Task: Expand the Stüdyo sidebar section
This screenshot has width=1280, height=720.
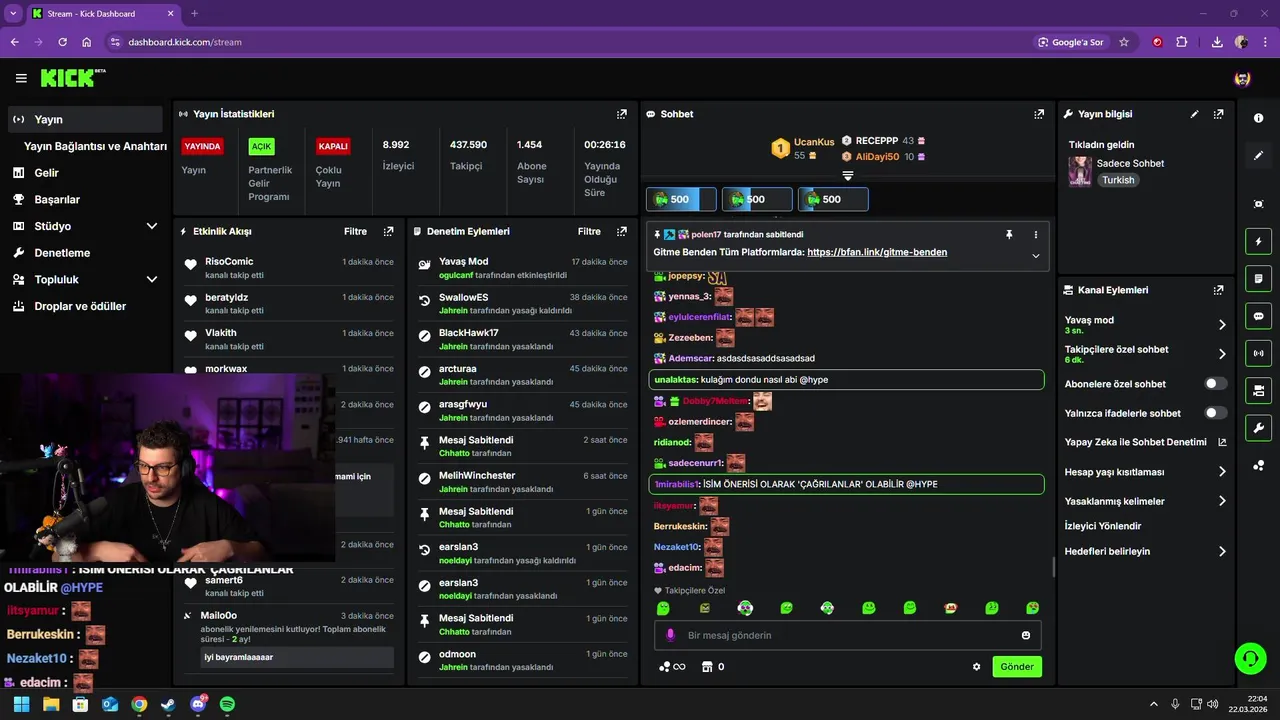Action: click(152, 226)
